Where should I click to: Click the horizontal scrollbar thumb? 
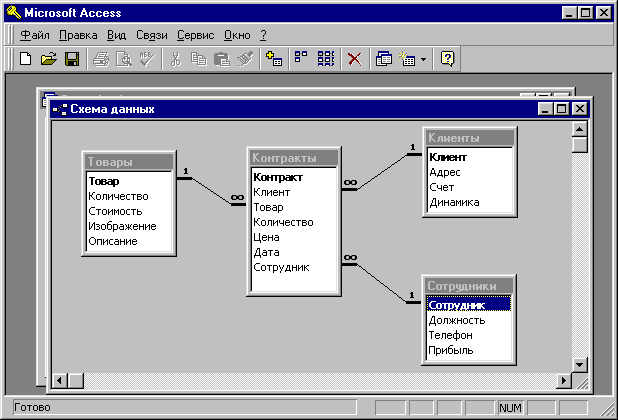76,381
